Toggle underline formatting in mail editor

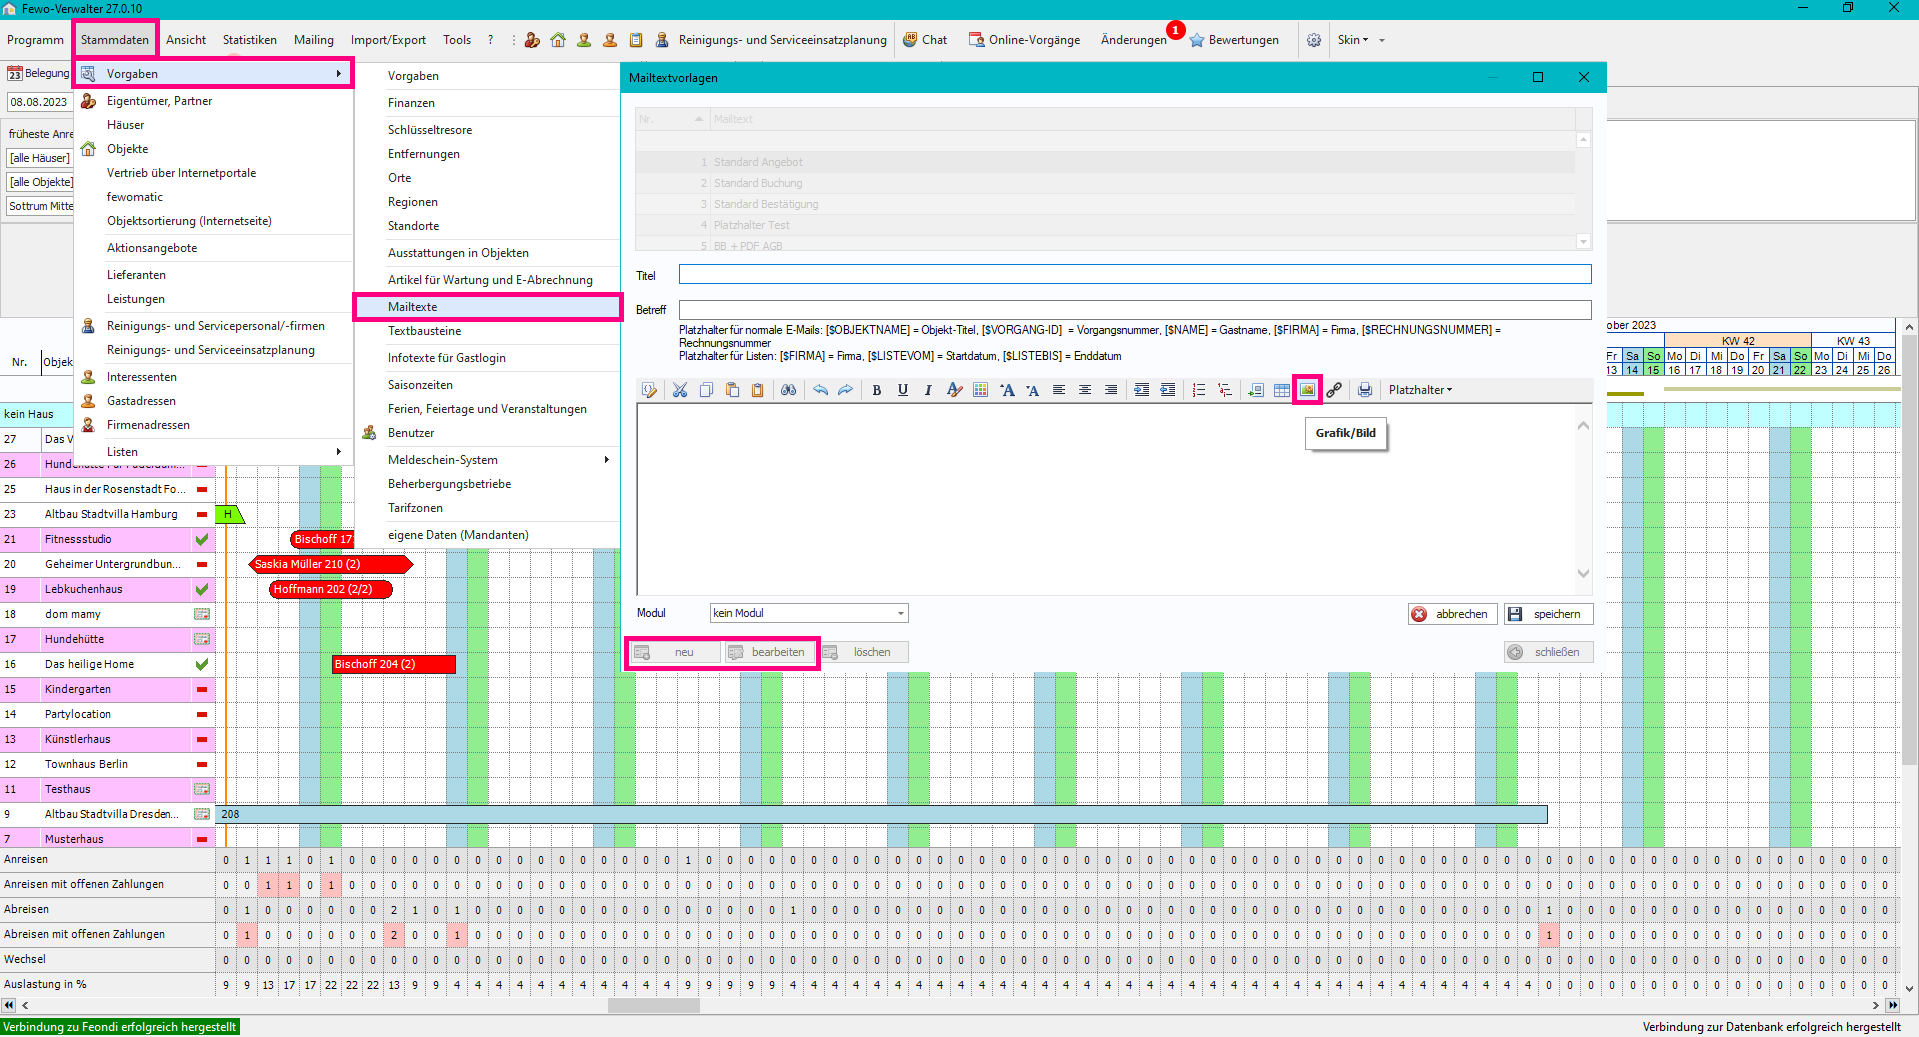pyautogui.click(x=903, y=390)
